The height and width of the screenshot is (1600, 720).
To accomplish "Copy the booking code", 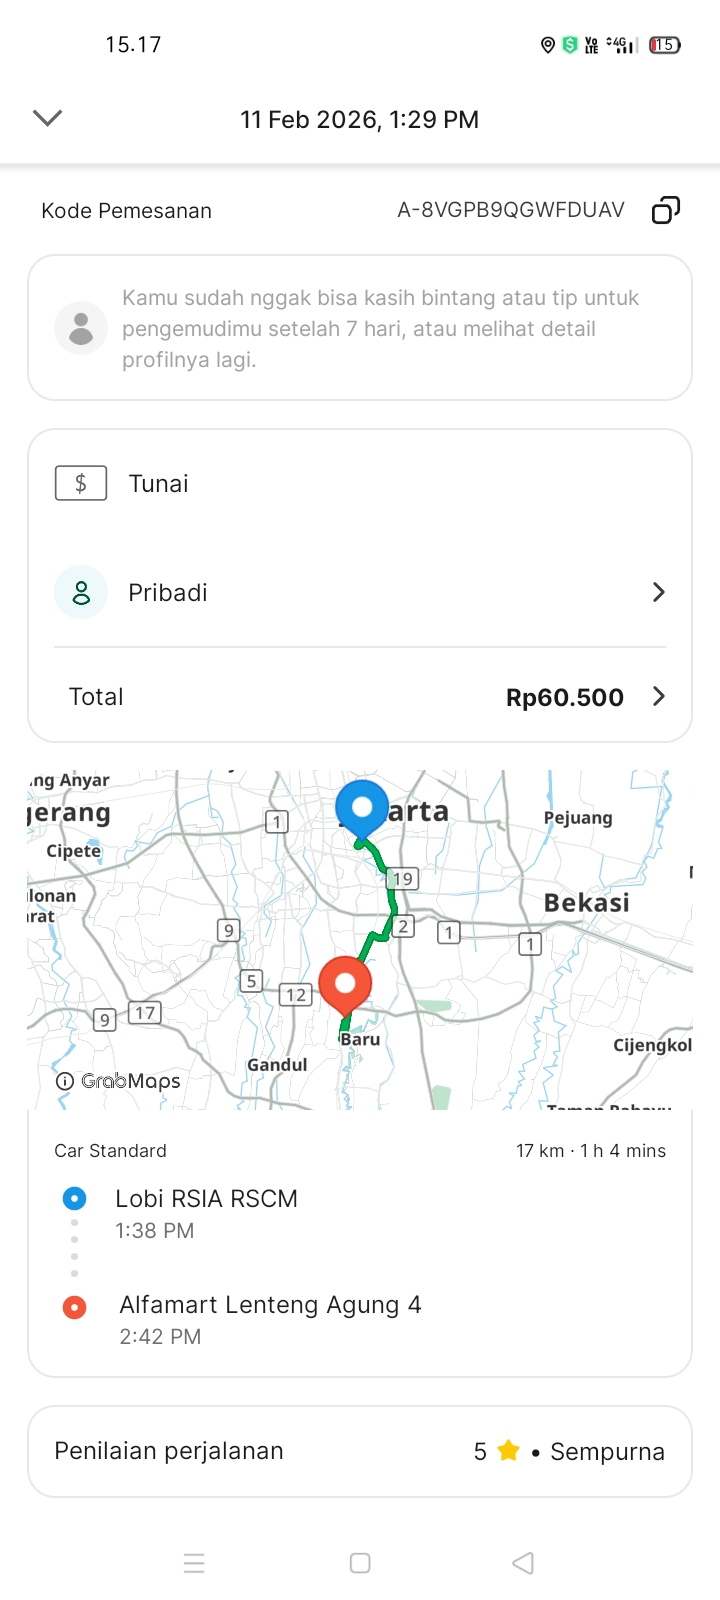I will coord(666,210).
